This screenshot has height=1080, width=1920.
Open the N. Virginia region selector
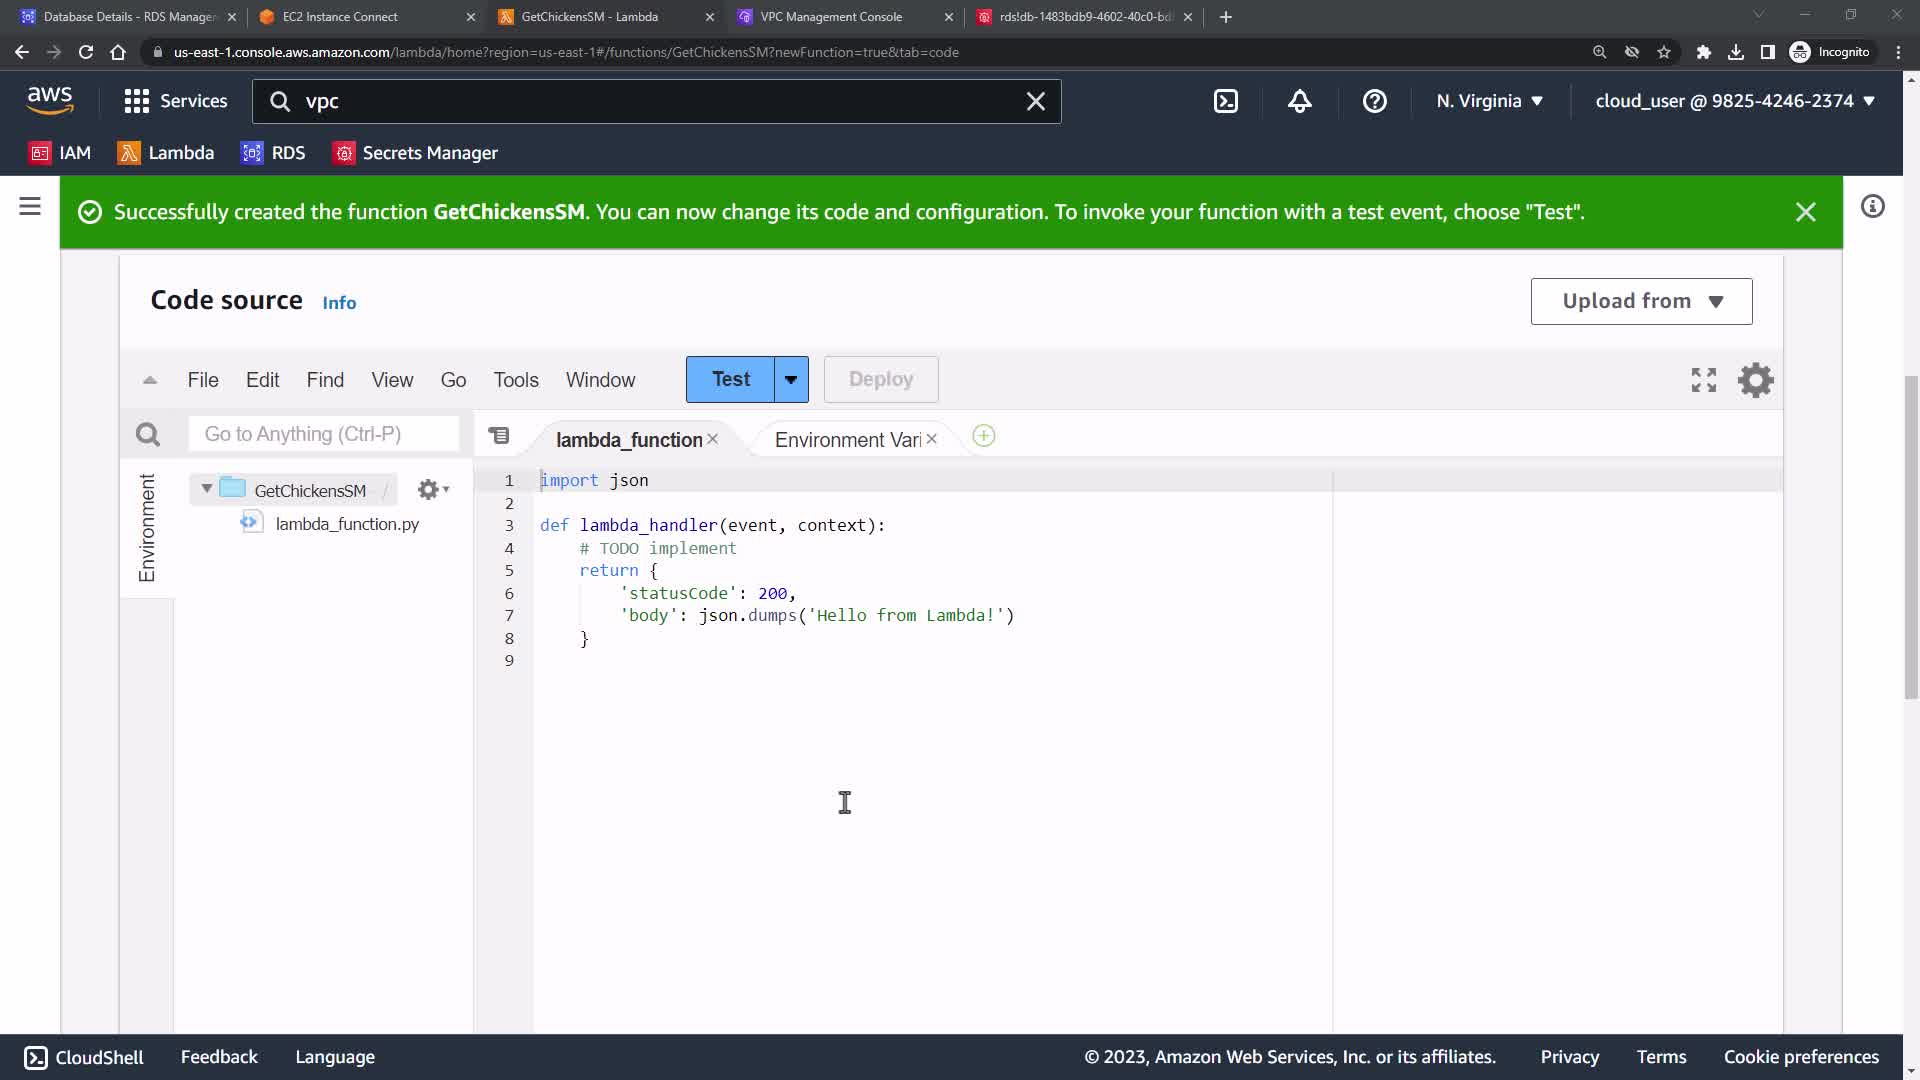point(1489,101)
